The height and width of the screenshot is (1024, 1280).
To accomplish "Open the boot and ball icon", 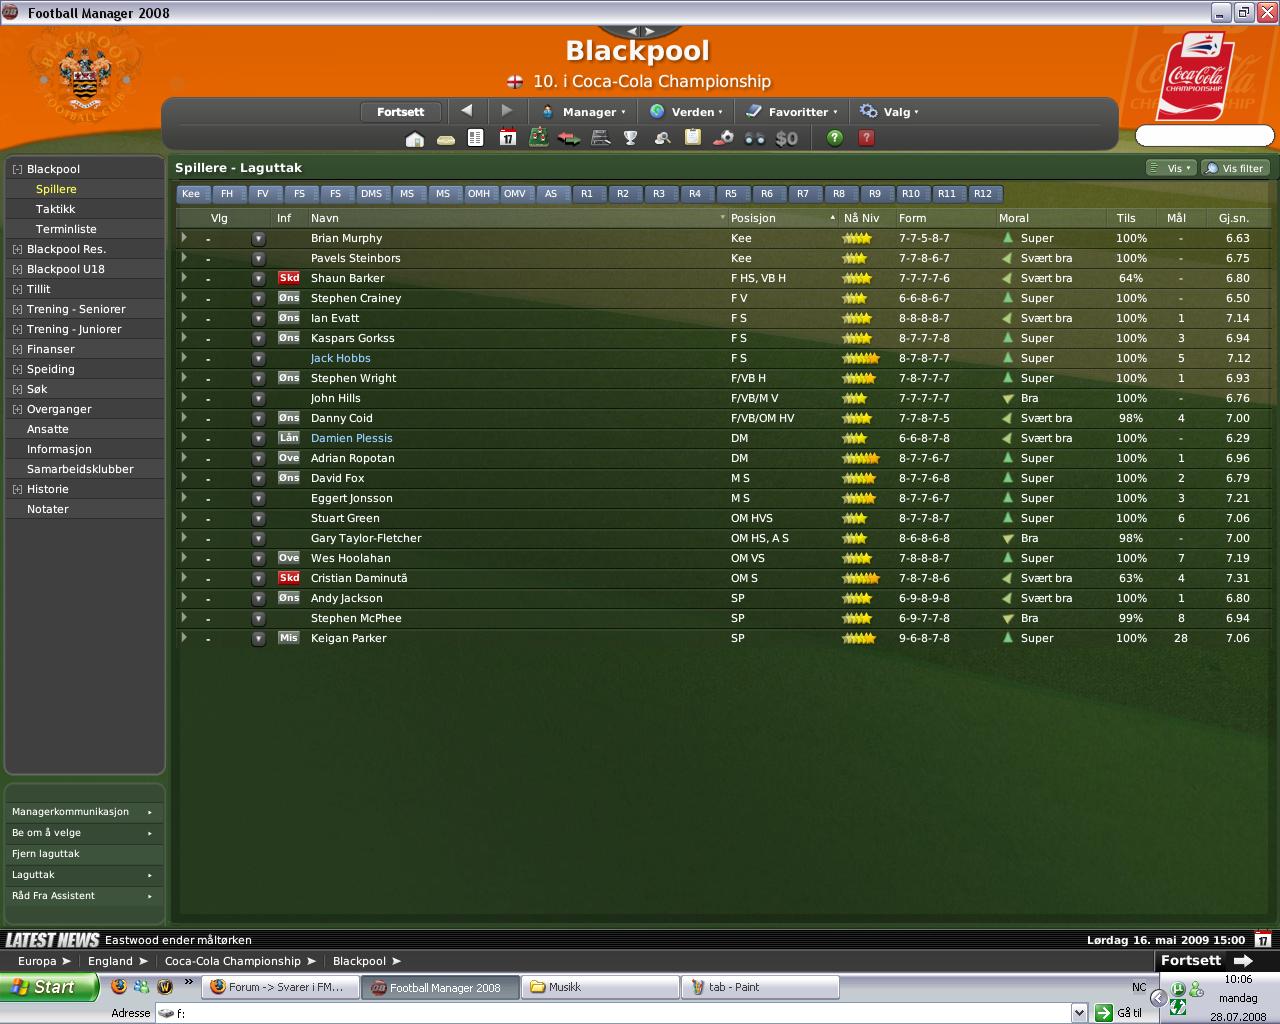I will 724,138.
